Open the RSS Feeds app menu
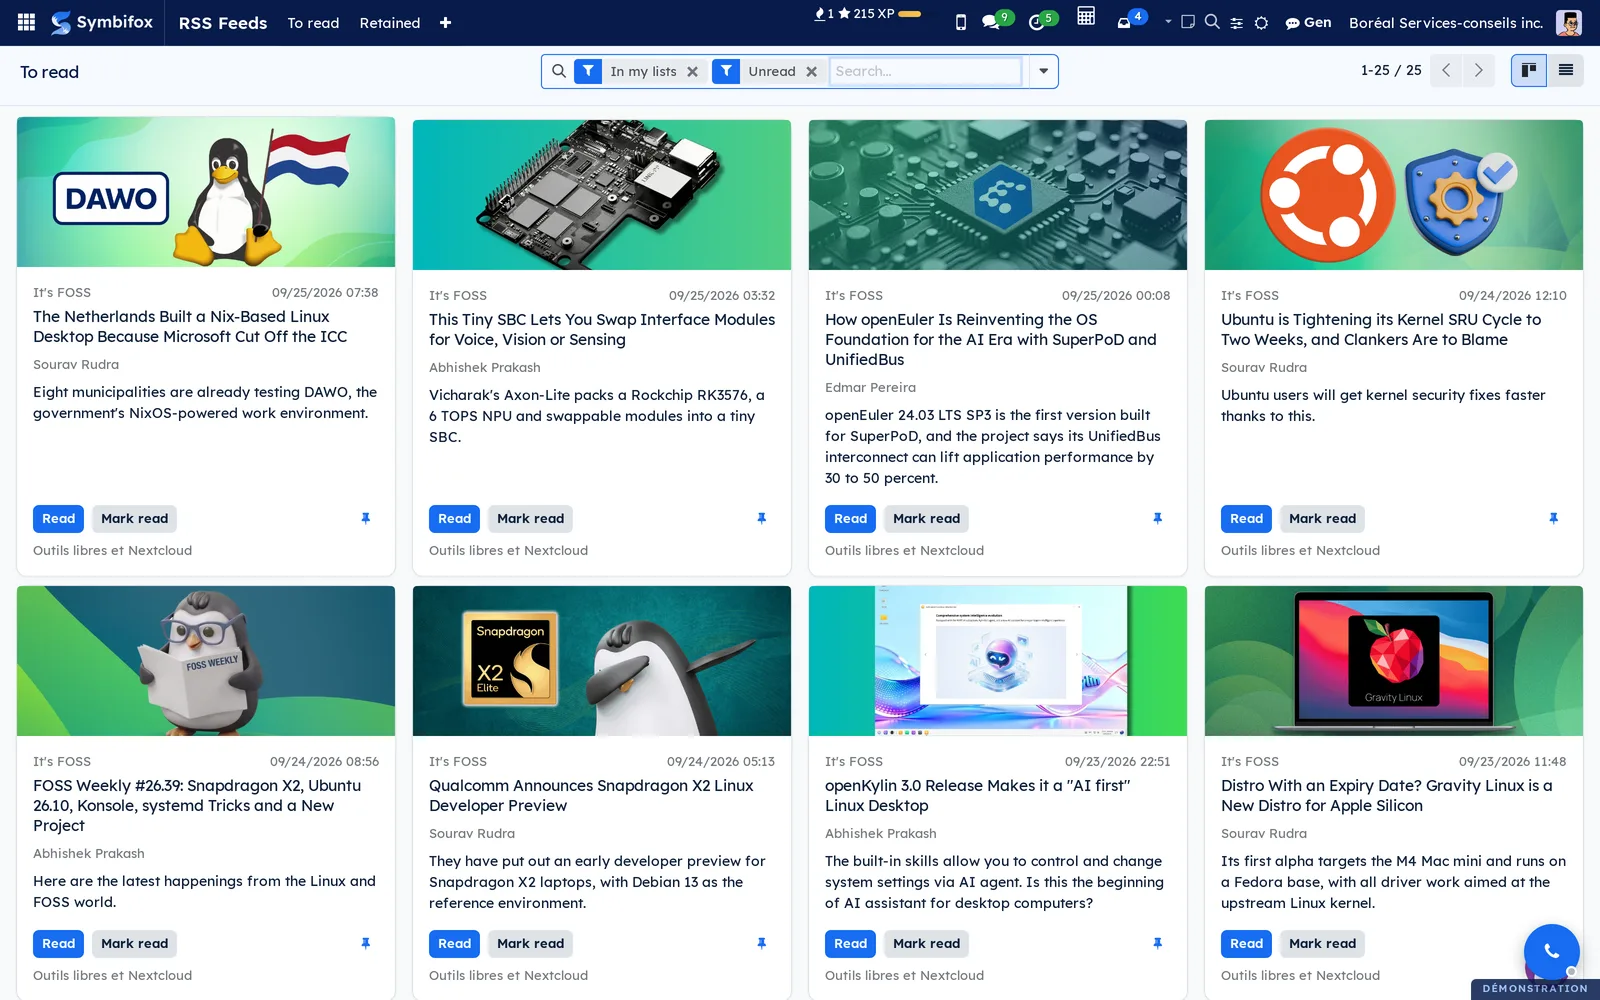 pos(223,23)
